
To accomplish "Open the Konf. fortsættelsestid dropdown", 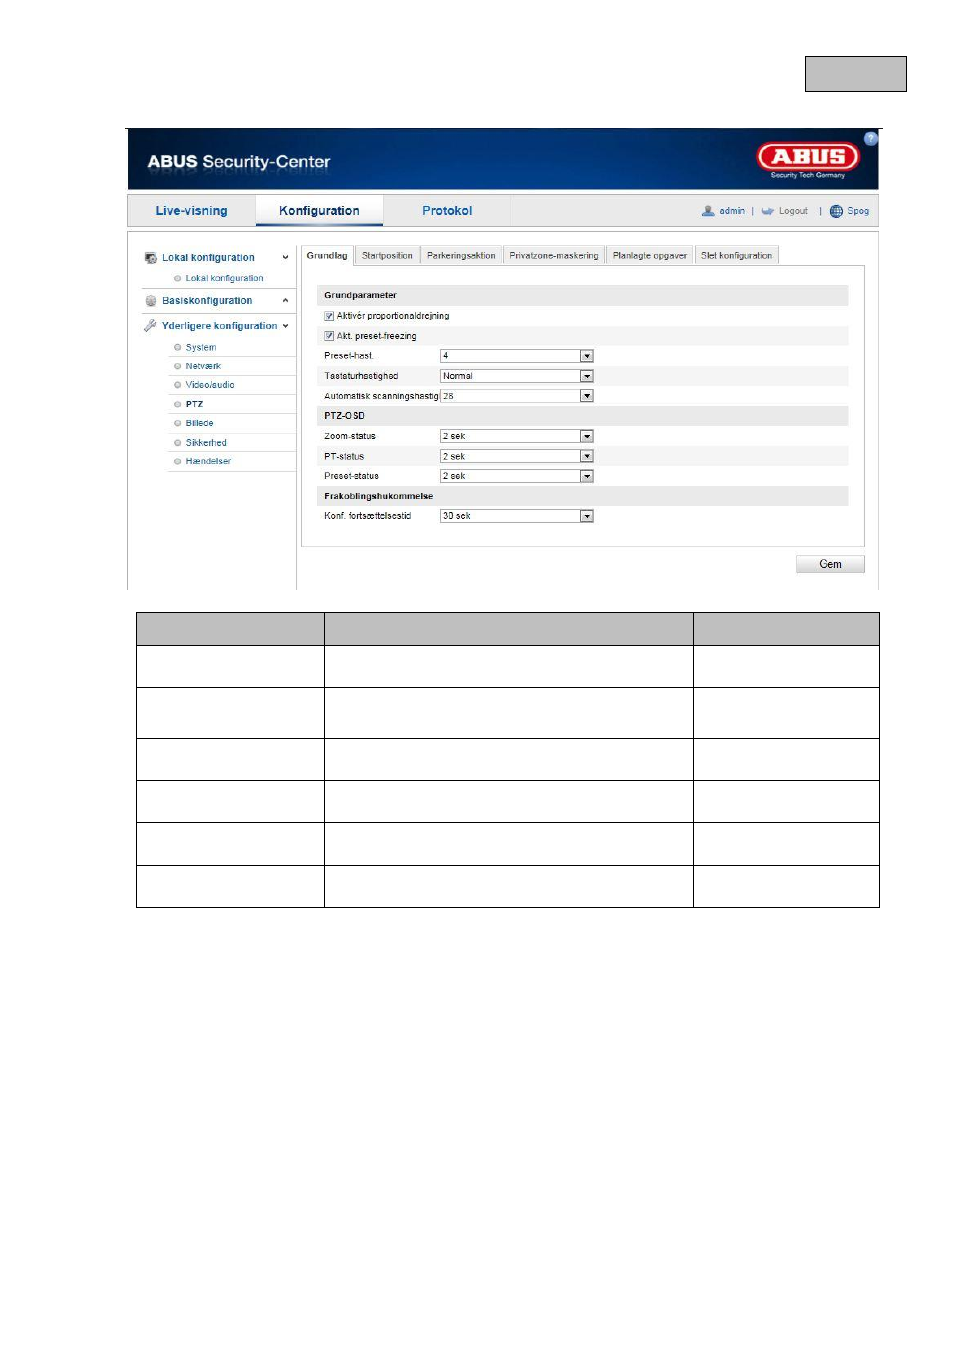I will tap(517, 516).
